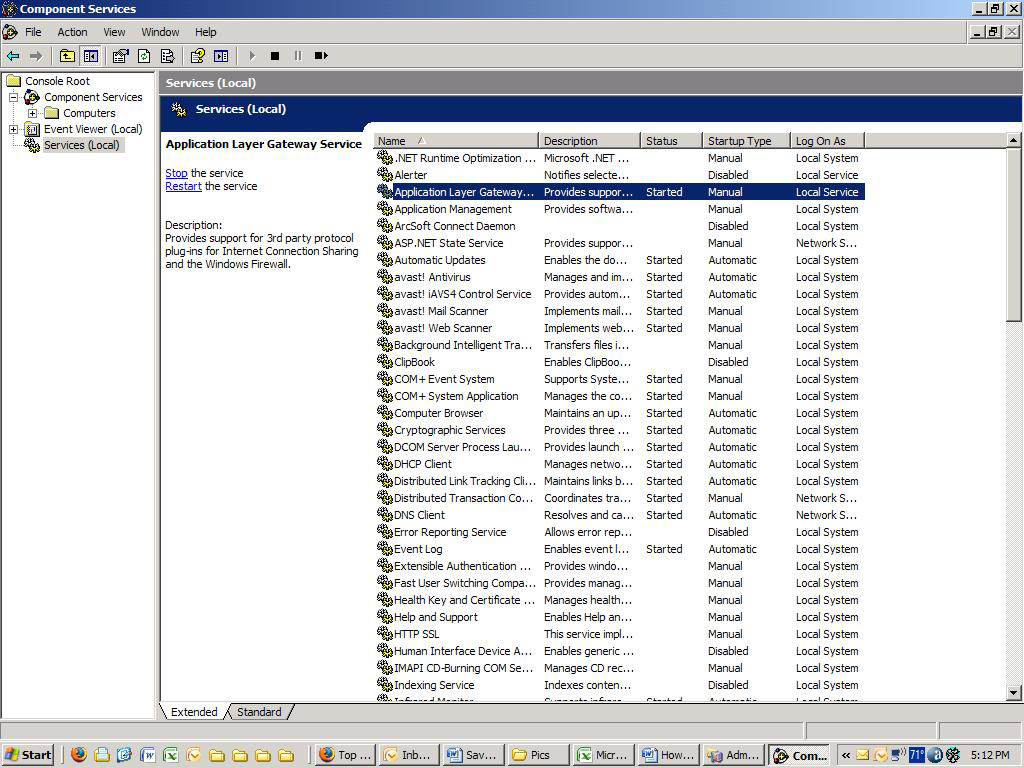
Task: Launch Firefox from quick launch bar
Action: tap(79, 755)
